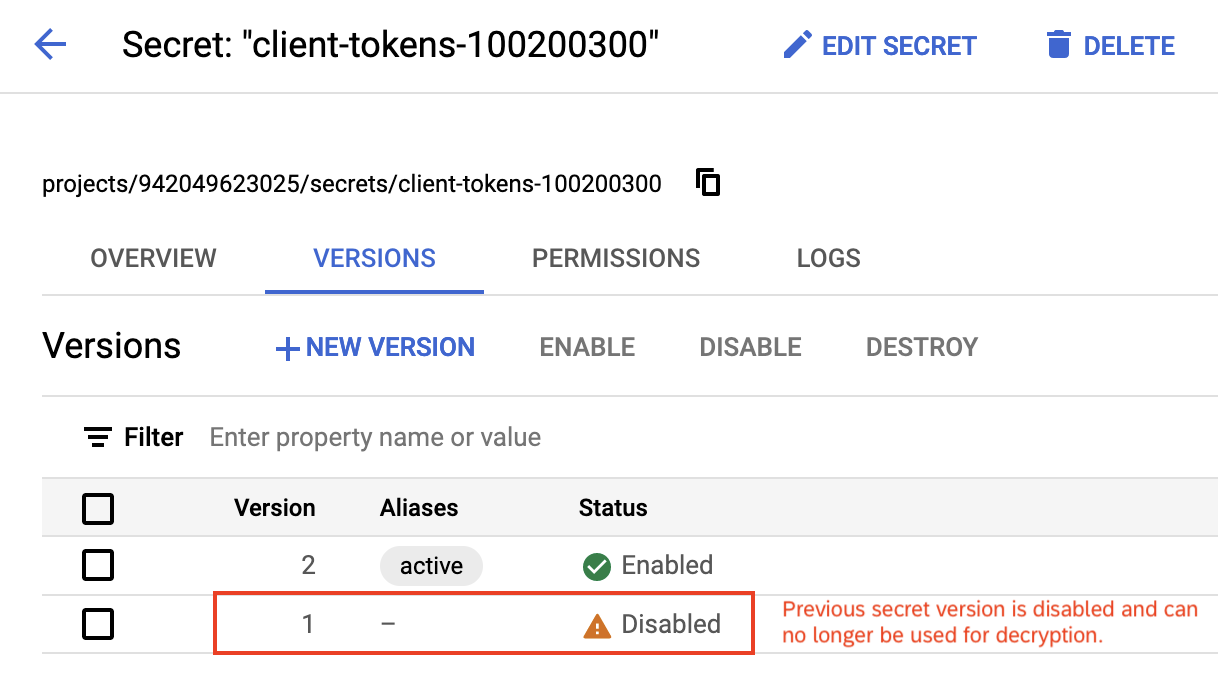This screenshot has height=680, width=1218.
Task: Click the back arrow next to secret title
Action: 48,45
